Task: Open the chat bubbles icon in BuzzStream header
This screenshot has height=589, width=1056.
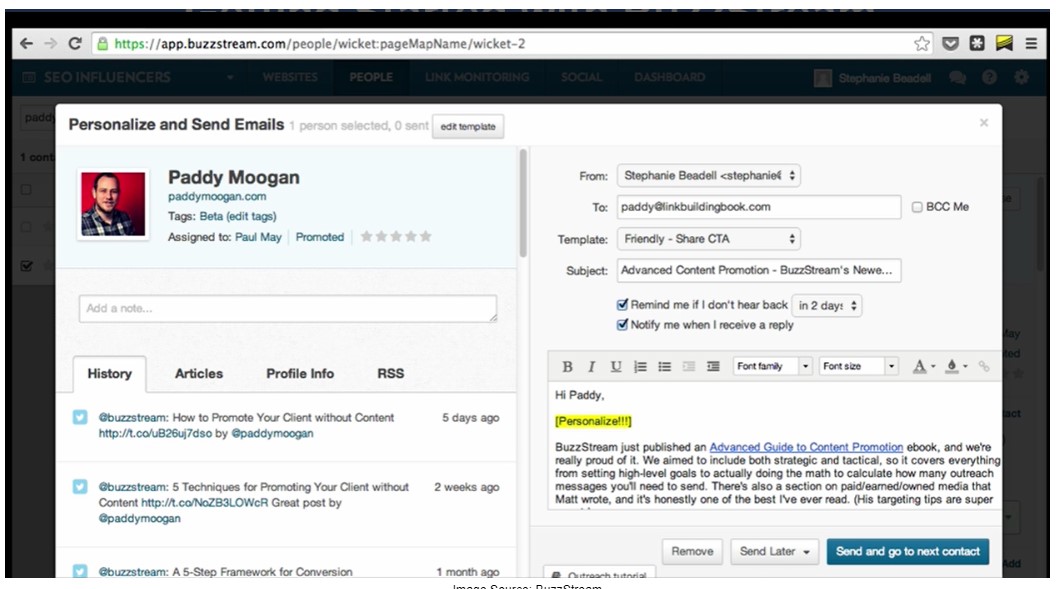Action: pos(957,77)
